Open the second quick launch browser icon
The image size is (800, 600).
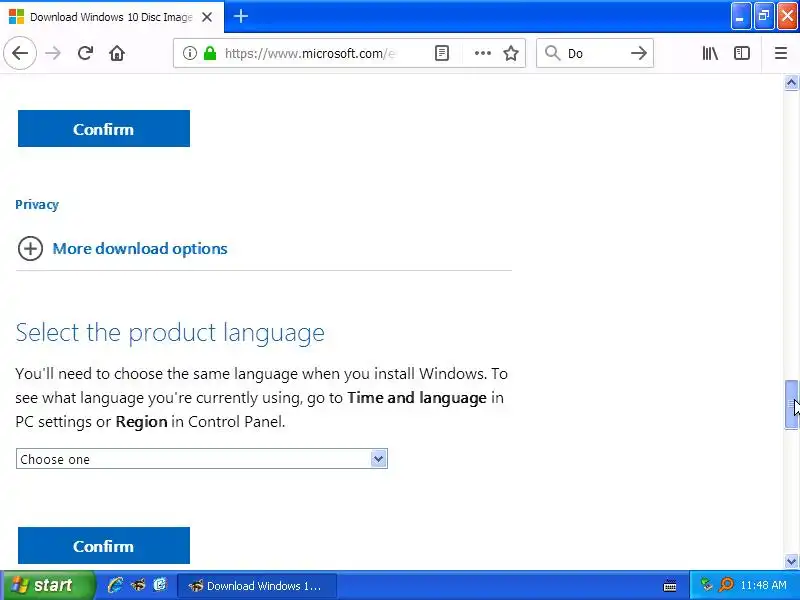[138, 585]
